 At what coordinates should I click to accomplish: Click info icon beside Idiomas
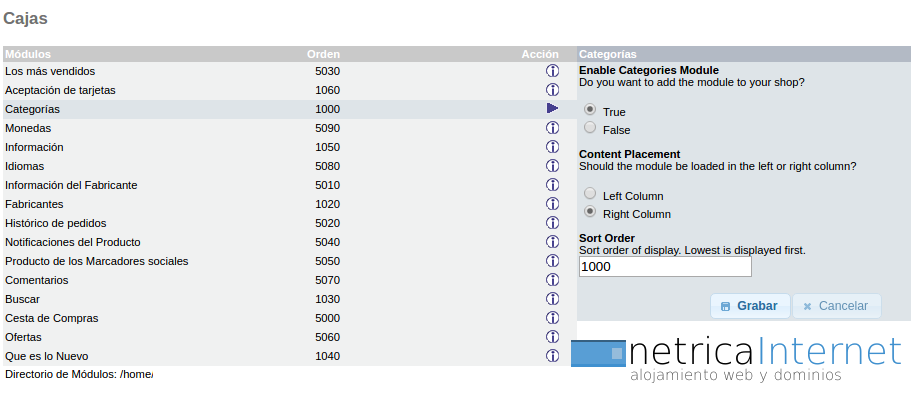552,166
